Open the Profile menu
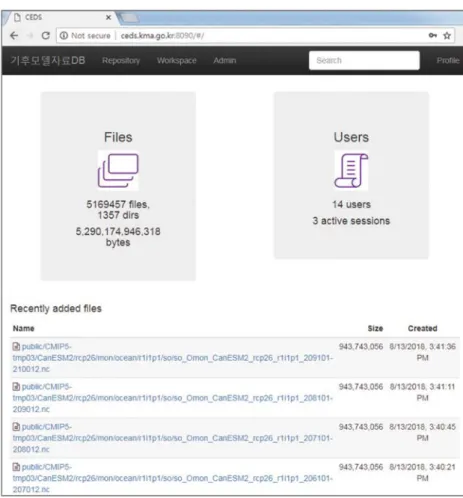 448,60
